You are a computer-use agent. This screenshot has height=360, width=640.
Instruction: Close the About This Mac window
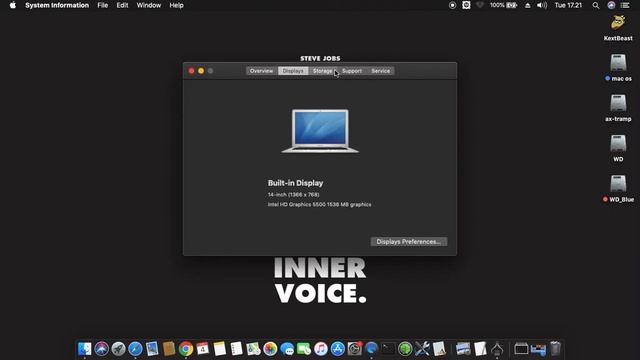click(x=191, y=71)
